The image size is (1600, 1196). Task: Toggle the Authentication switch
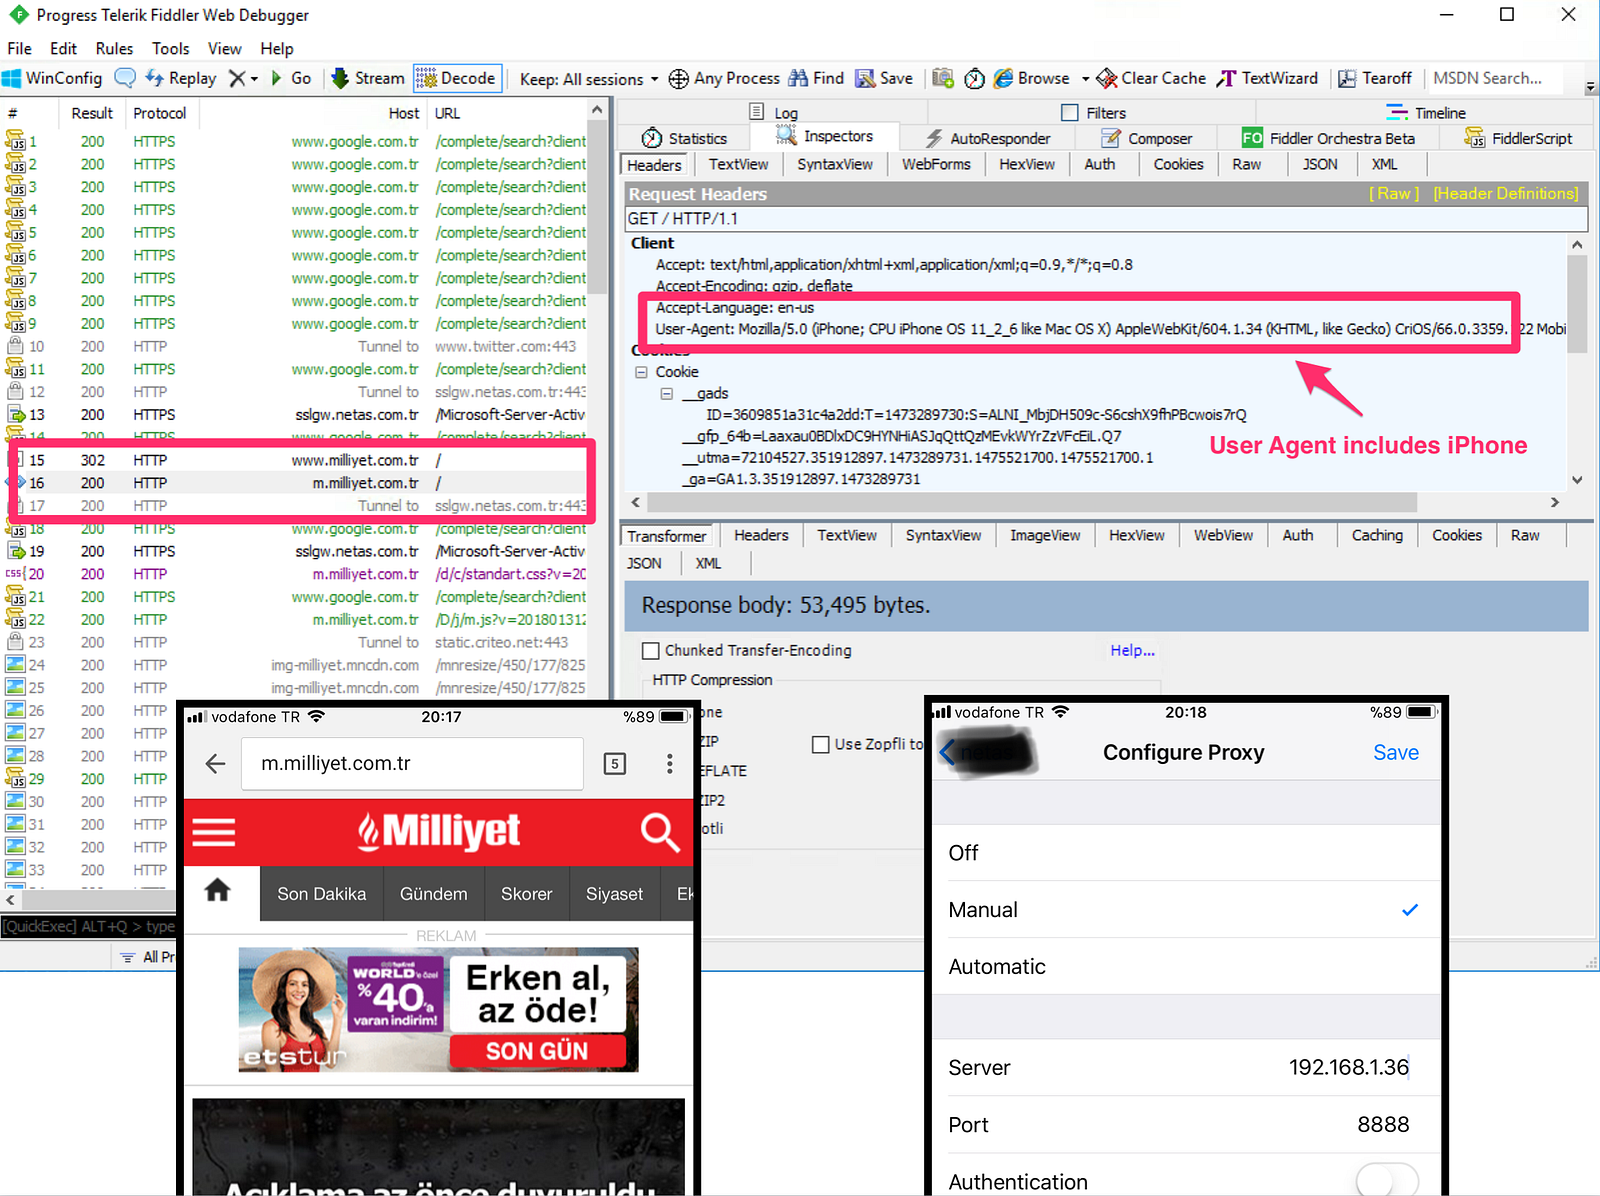click(x=1387, y=1180)
